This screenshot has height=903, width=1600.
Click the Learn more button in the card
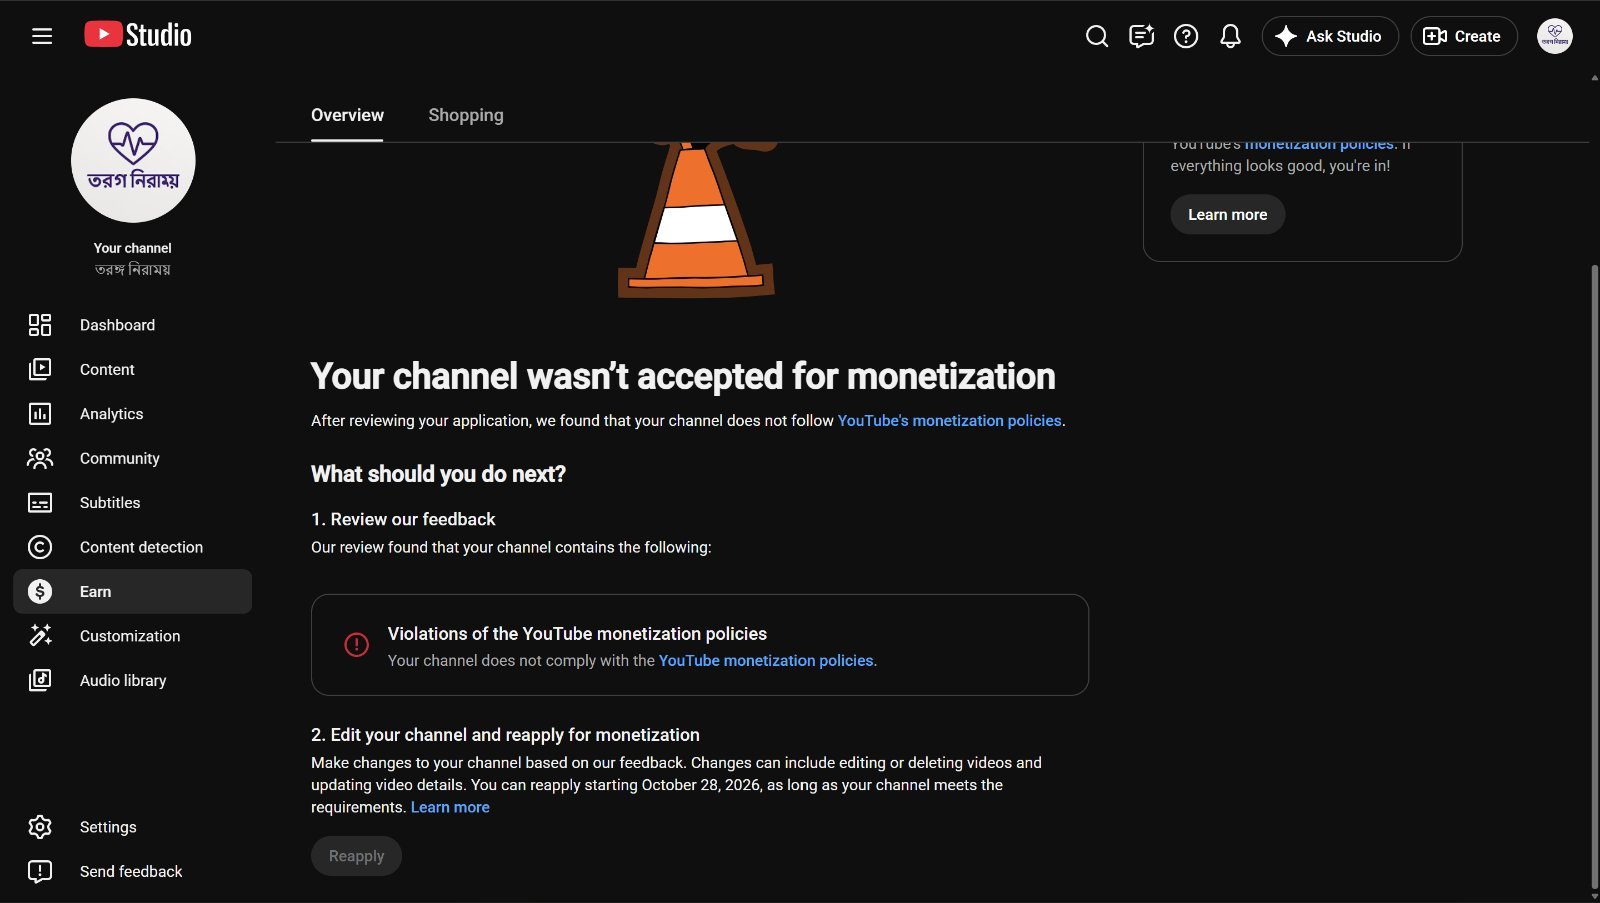coord(1227,214)
